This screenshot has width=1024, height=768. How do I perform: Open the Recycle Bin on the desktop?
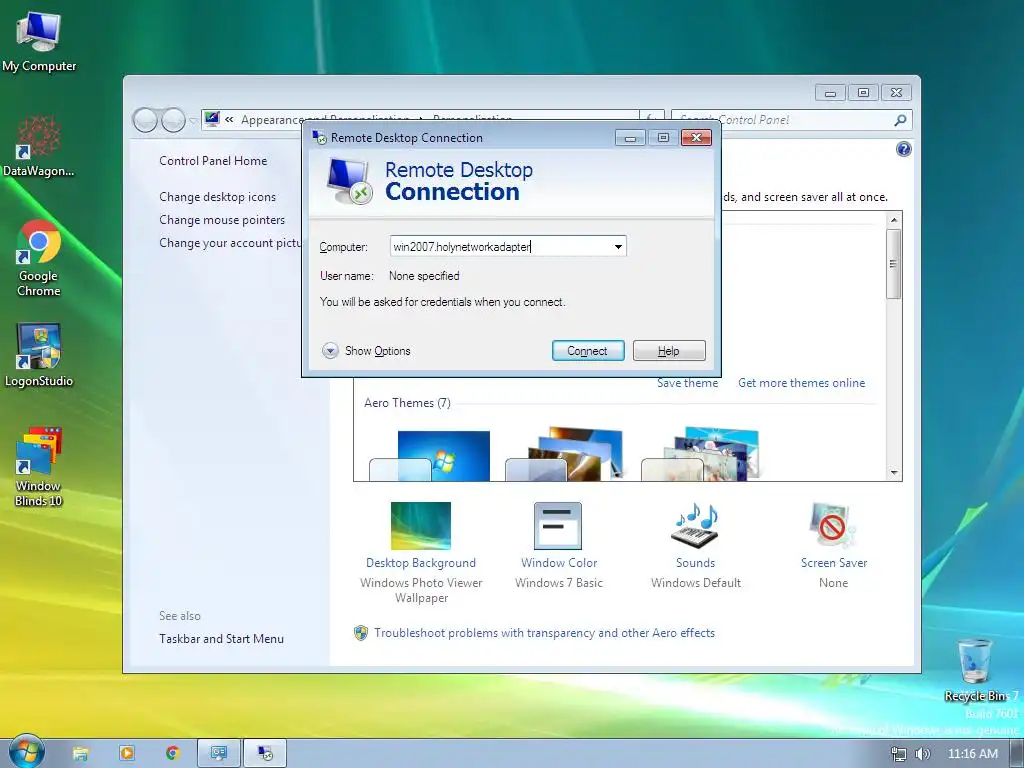pos(975,669)
